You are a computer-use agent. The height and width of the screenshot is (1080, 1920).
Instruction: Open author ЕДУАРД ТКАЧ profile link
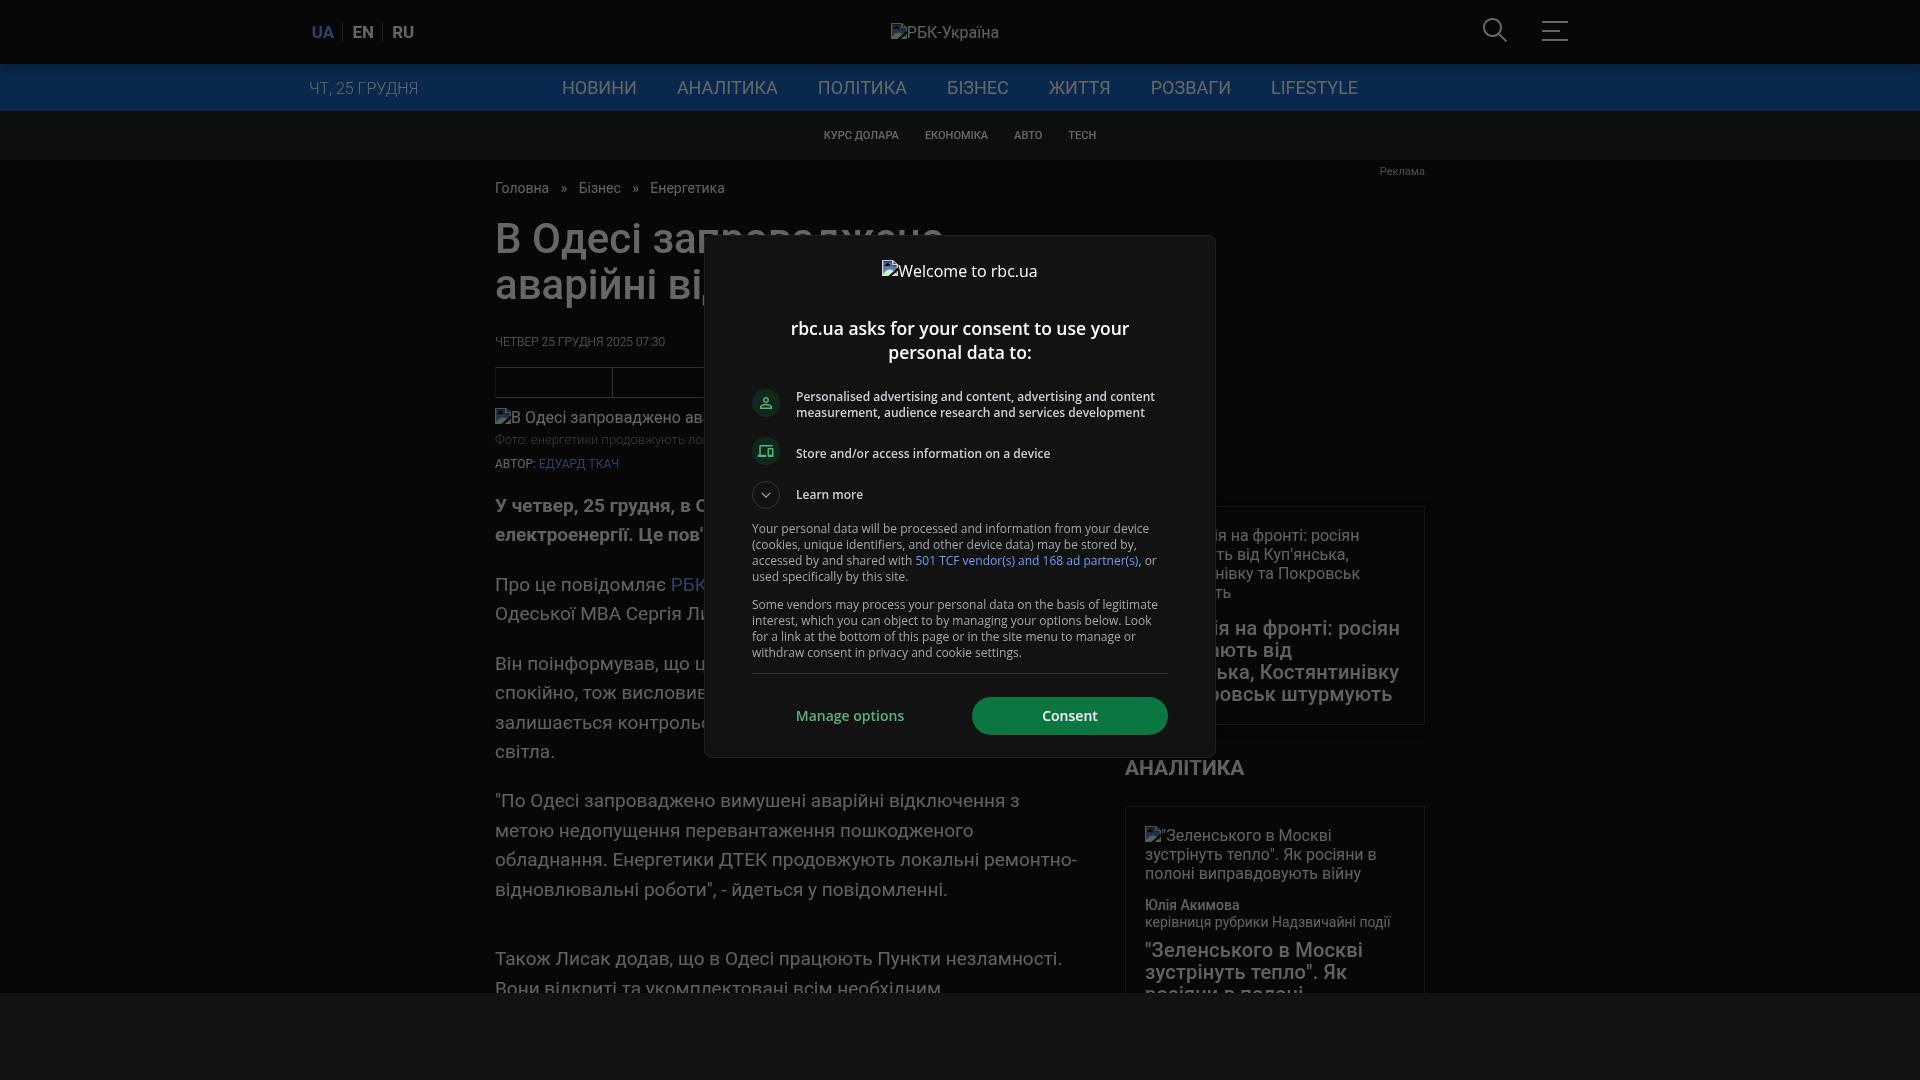(578, 464)
